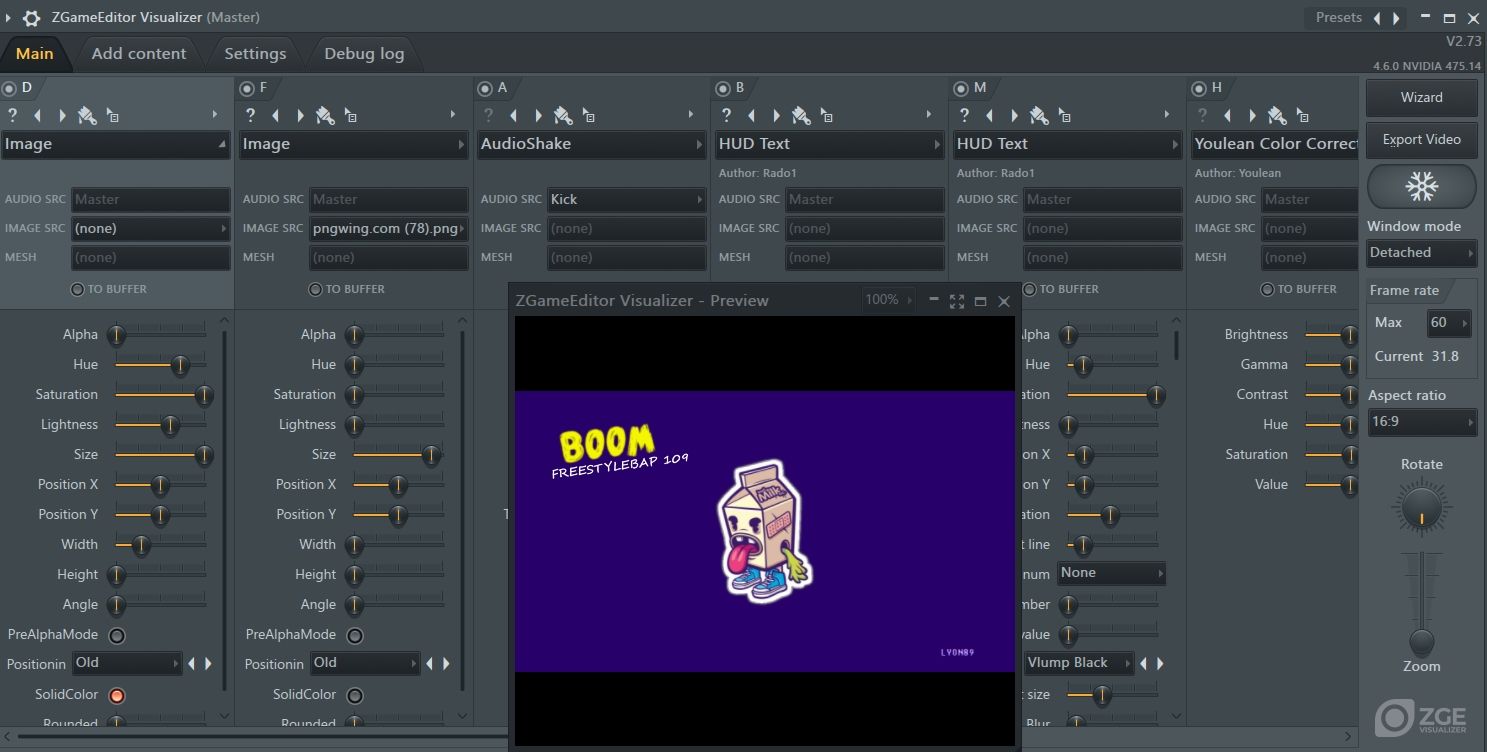The width and height of the screenshot is (1487, 752).
Task: Enable TO BUFFER for layer D
Action: click(x=78, y=289)
